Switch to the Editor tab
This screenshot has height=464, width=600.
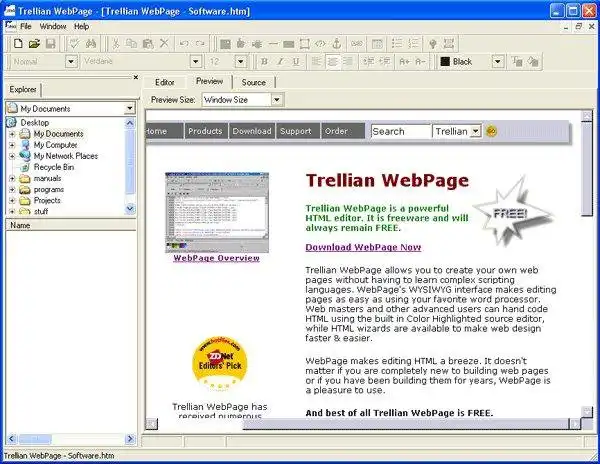[165, 82]
